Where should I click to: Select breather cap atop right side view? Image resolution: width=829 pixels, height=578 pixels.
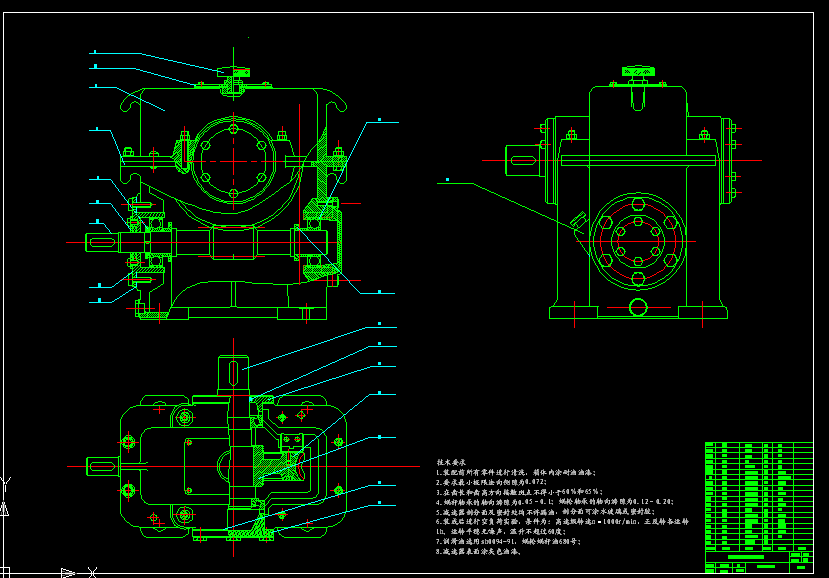639,72
